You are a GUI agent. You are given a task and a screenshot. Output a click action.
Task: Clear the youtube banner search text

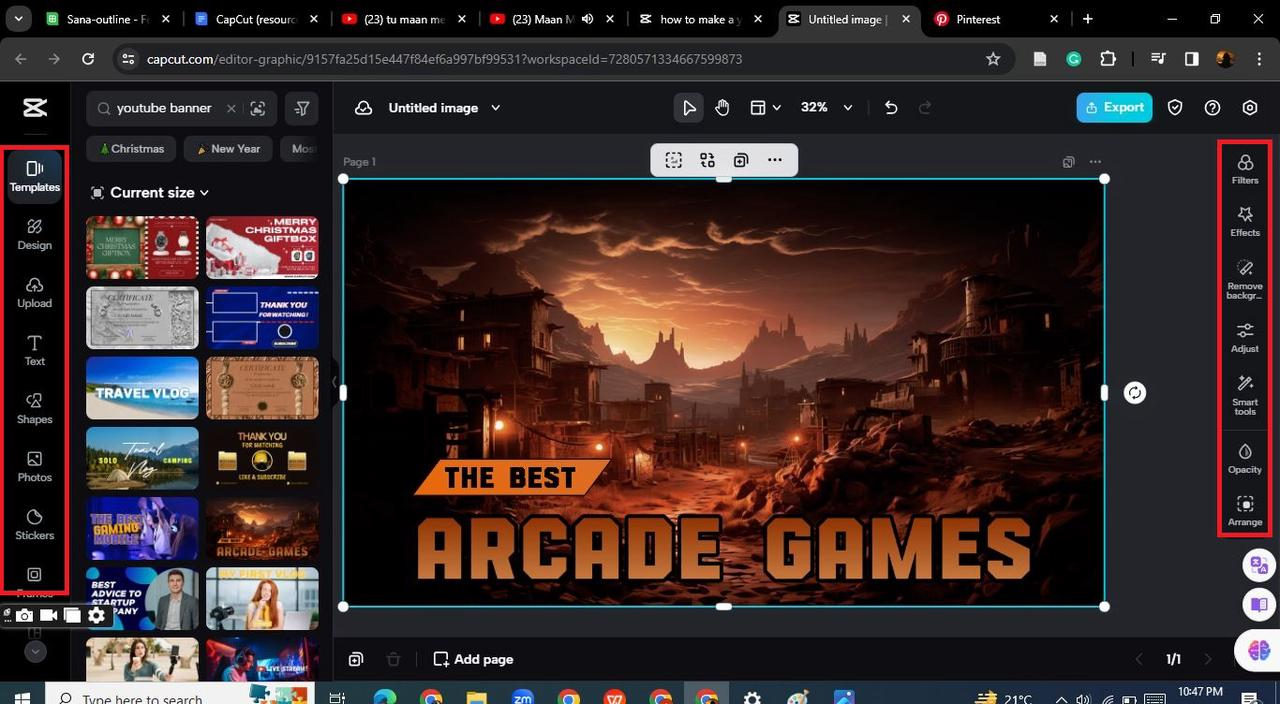pos(231,108)
